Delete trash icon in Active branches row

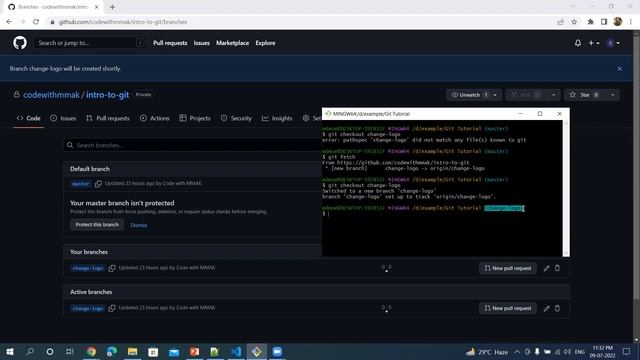558,308
